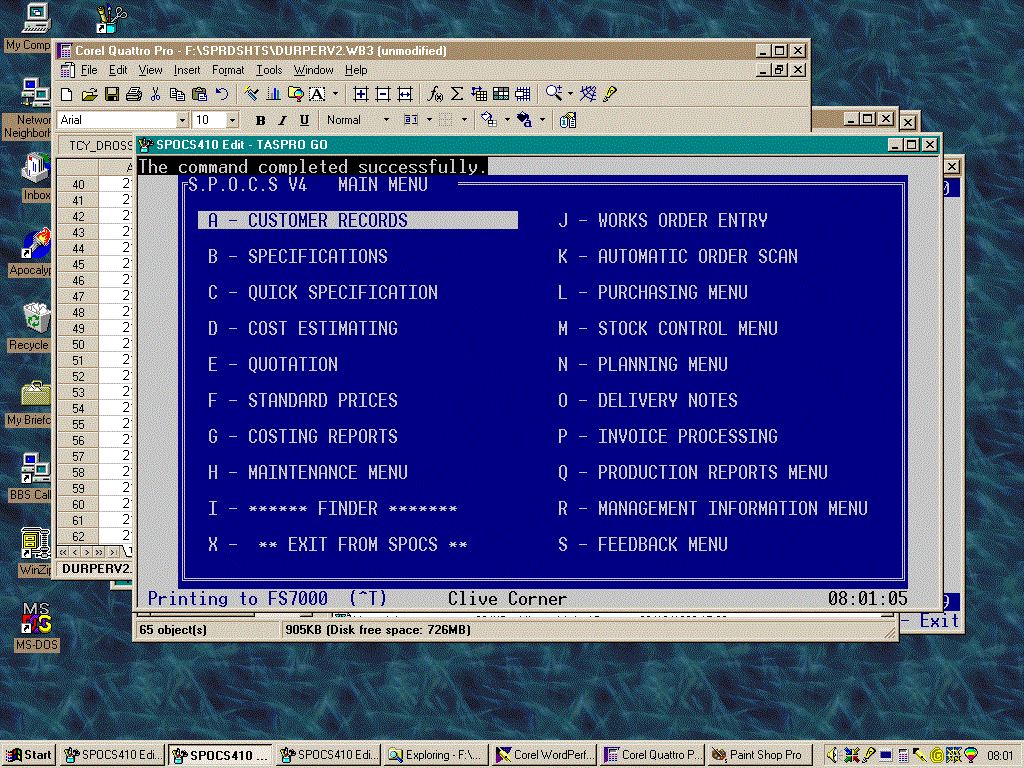Click the SpeedFormat table icon
Viewport: 1024px width, 768px height.
501,93
